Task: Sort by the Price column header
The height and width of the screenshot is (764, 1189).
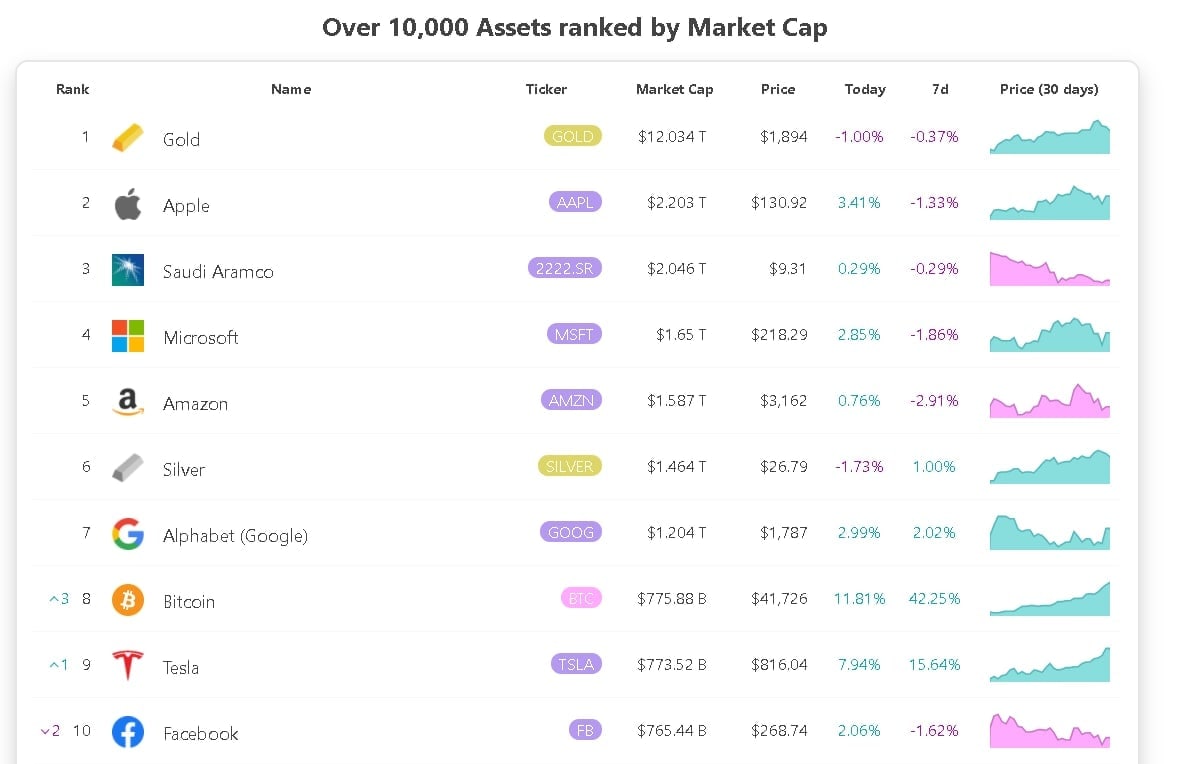Action: (x=777, y=89)
